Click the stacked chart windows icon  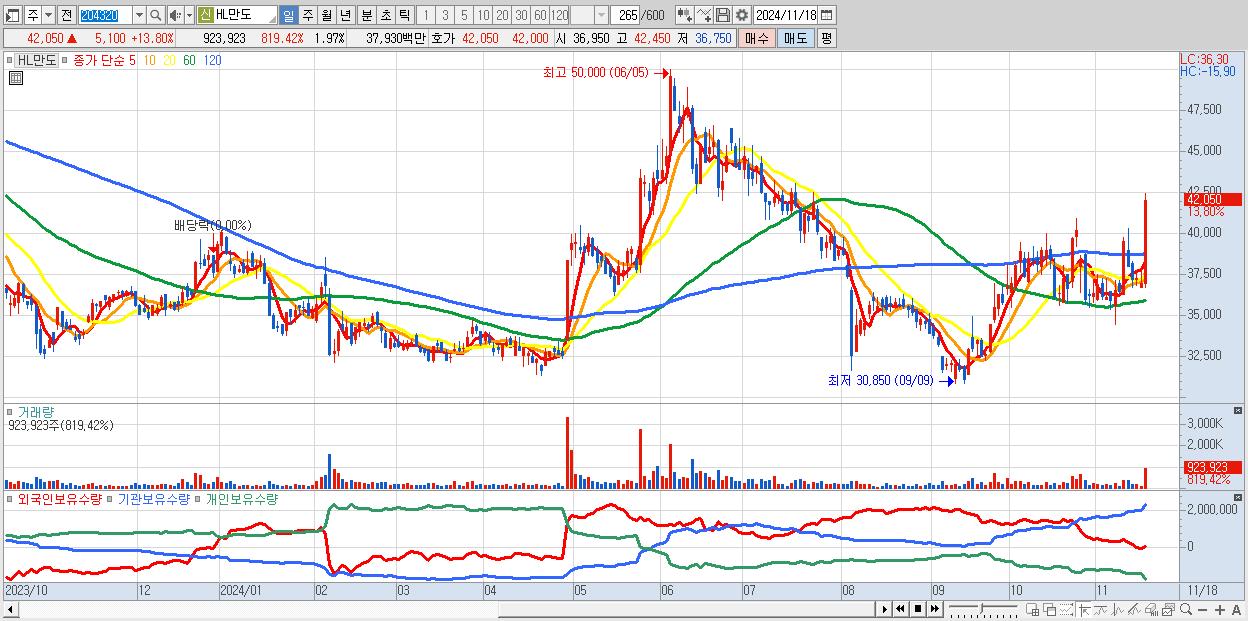point(1169,610)
